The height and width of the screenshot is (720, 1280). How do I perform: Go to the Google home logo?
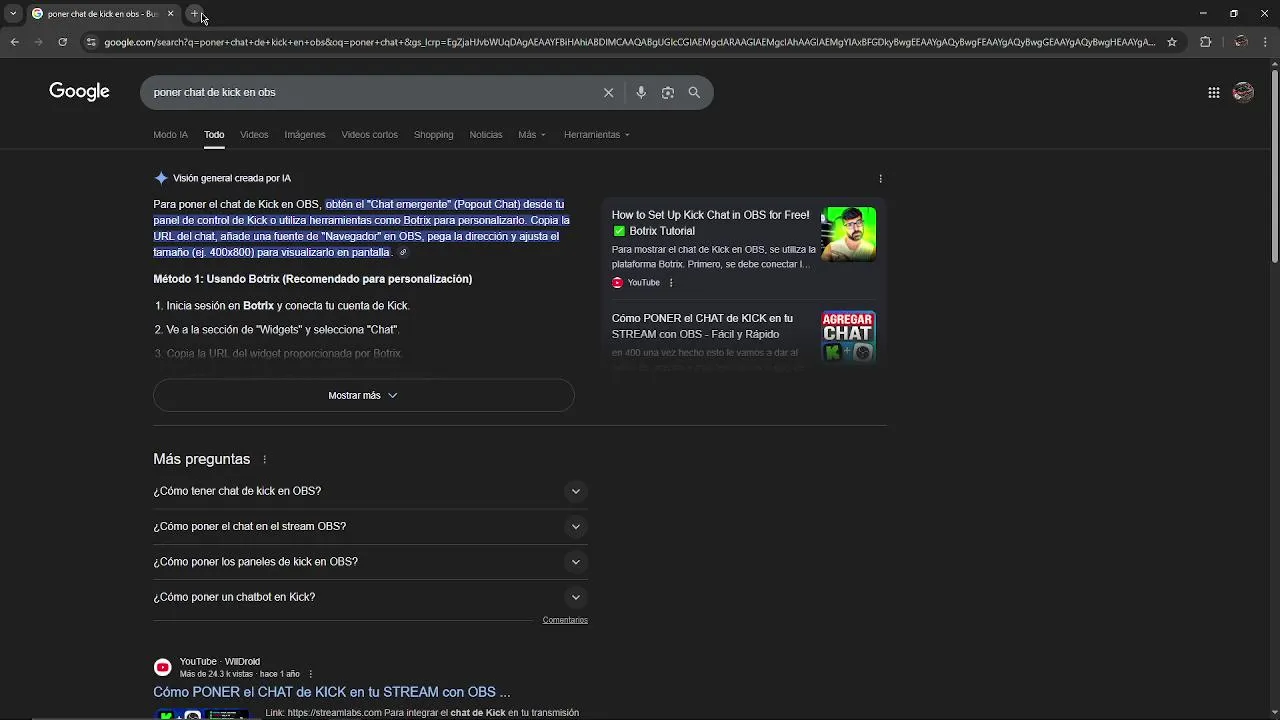click(x=79, y=92)
